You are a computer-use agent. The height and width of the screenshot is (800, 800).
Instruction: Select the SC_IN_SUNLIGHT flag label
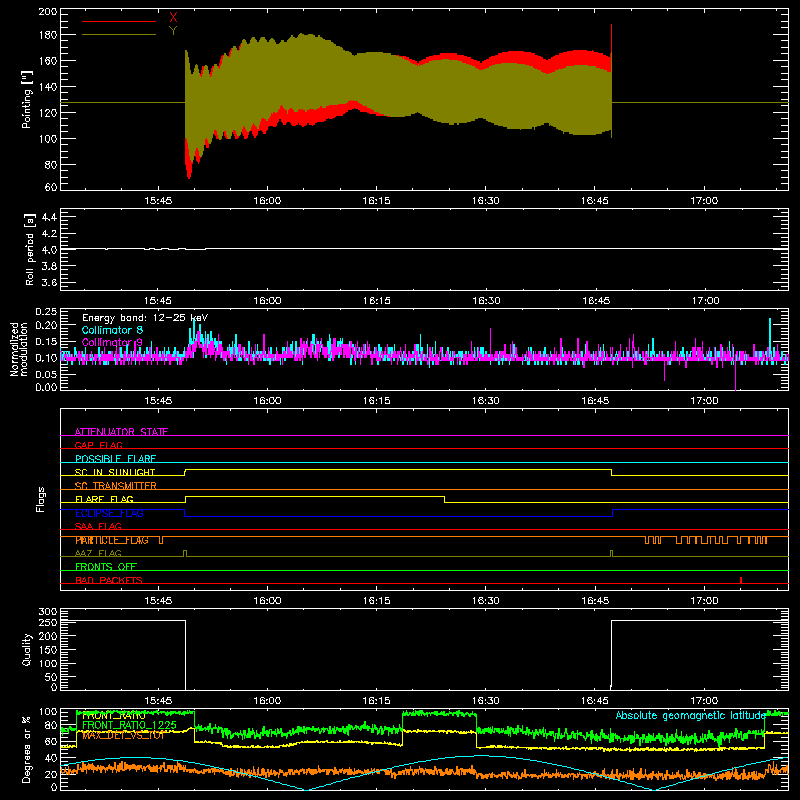tap(115, 472)
